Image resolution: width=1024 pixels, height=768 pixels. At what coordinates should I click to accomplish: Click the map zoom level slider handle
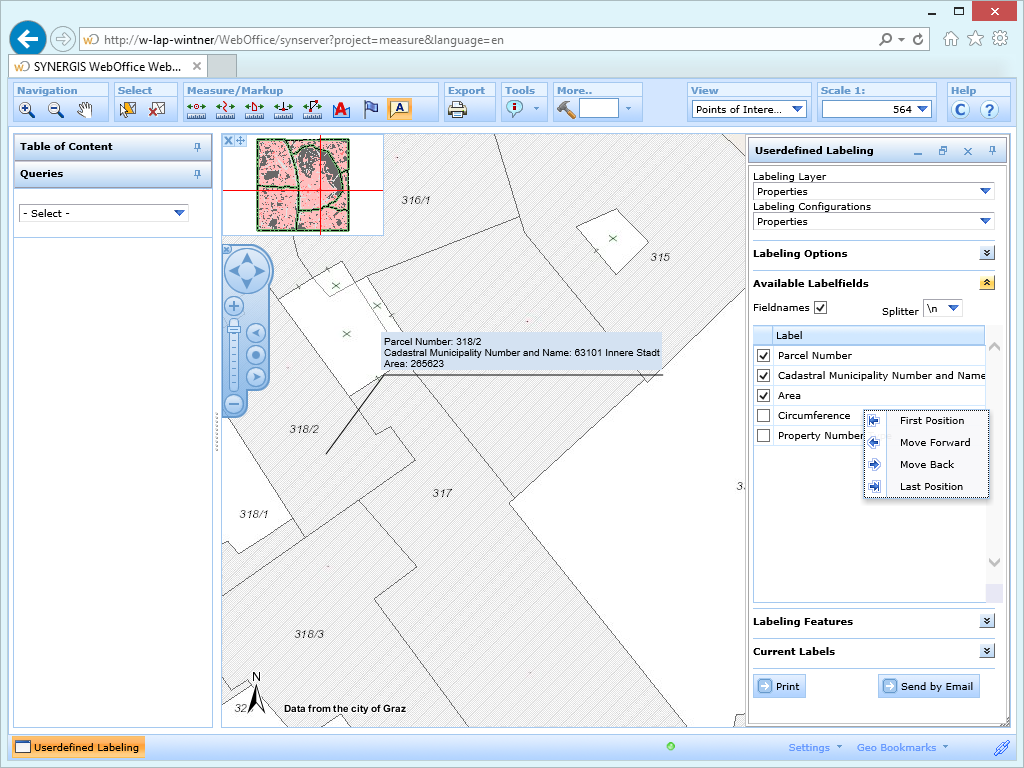point(234,327)
